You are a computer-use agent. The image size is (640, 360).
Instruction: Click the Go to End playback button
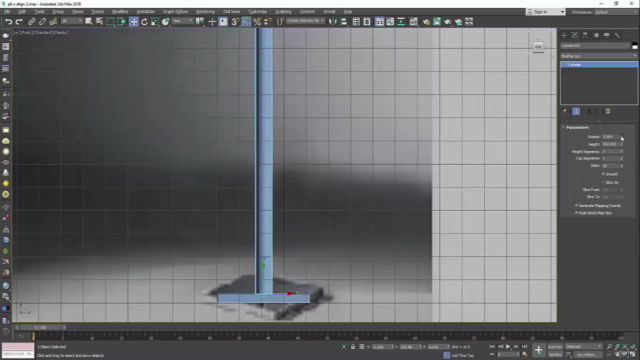(x=524, y=347)
